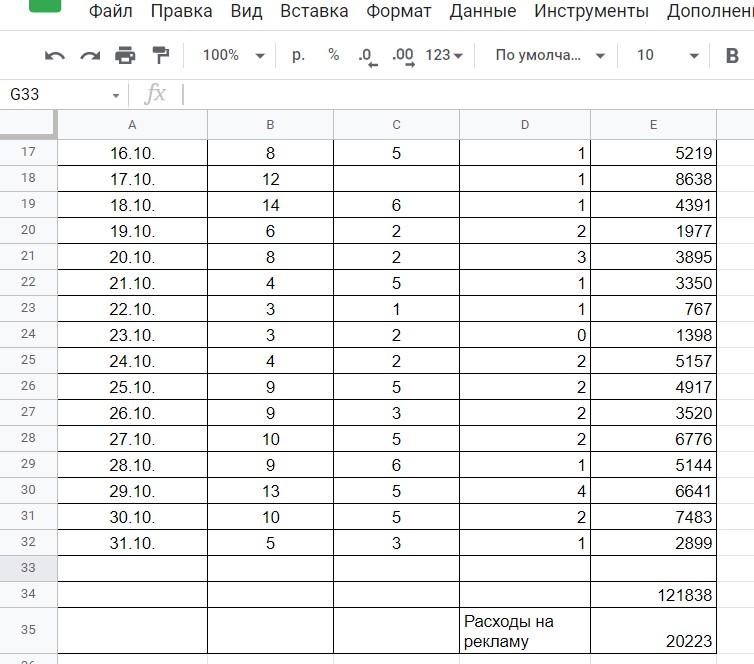Toggle bold formatting B button

[x=732, y=56]
